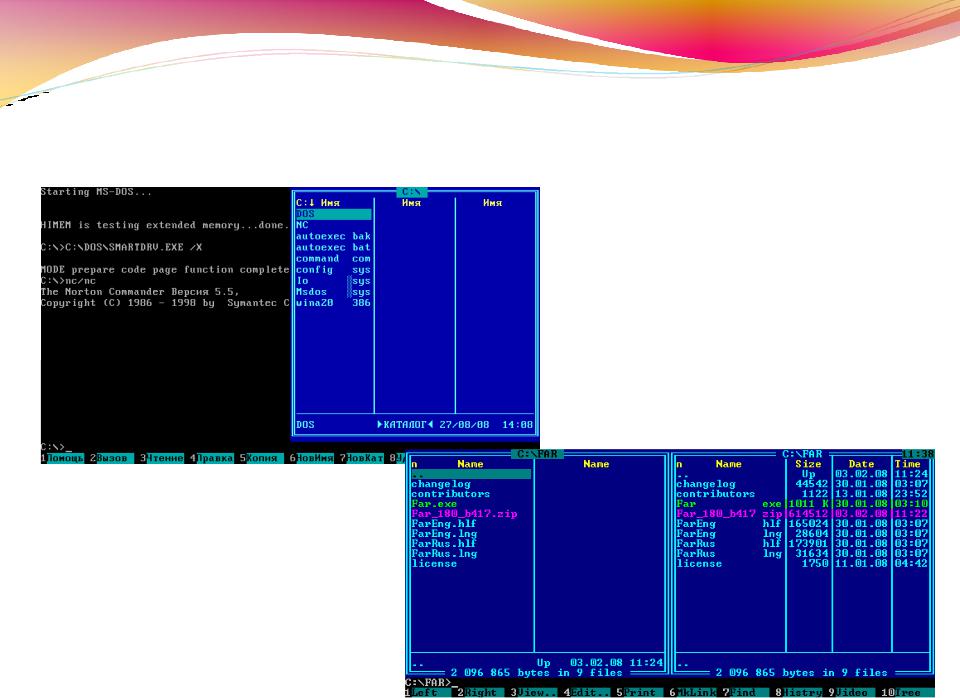Click the 7 НовКат key in Norton Commander
The image size is (960, 698).
pos(361,458)
